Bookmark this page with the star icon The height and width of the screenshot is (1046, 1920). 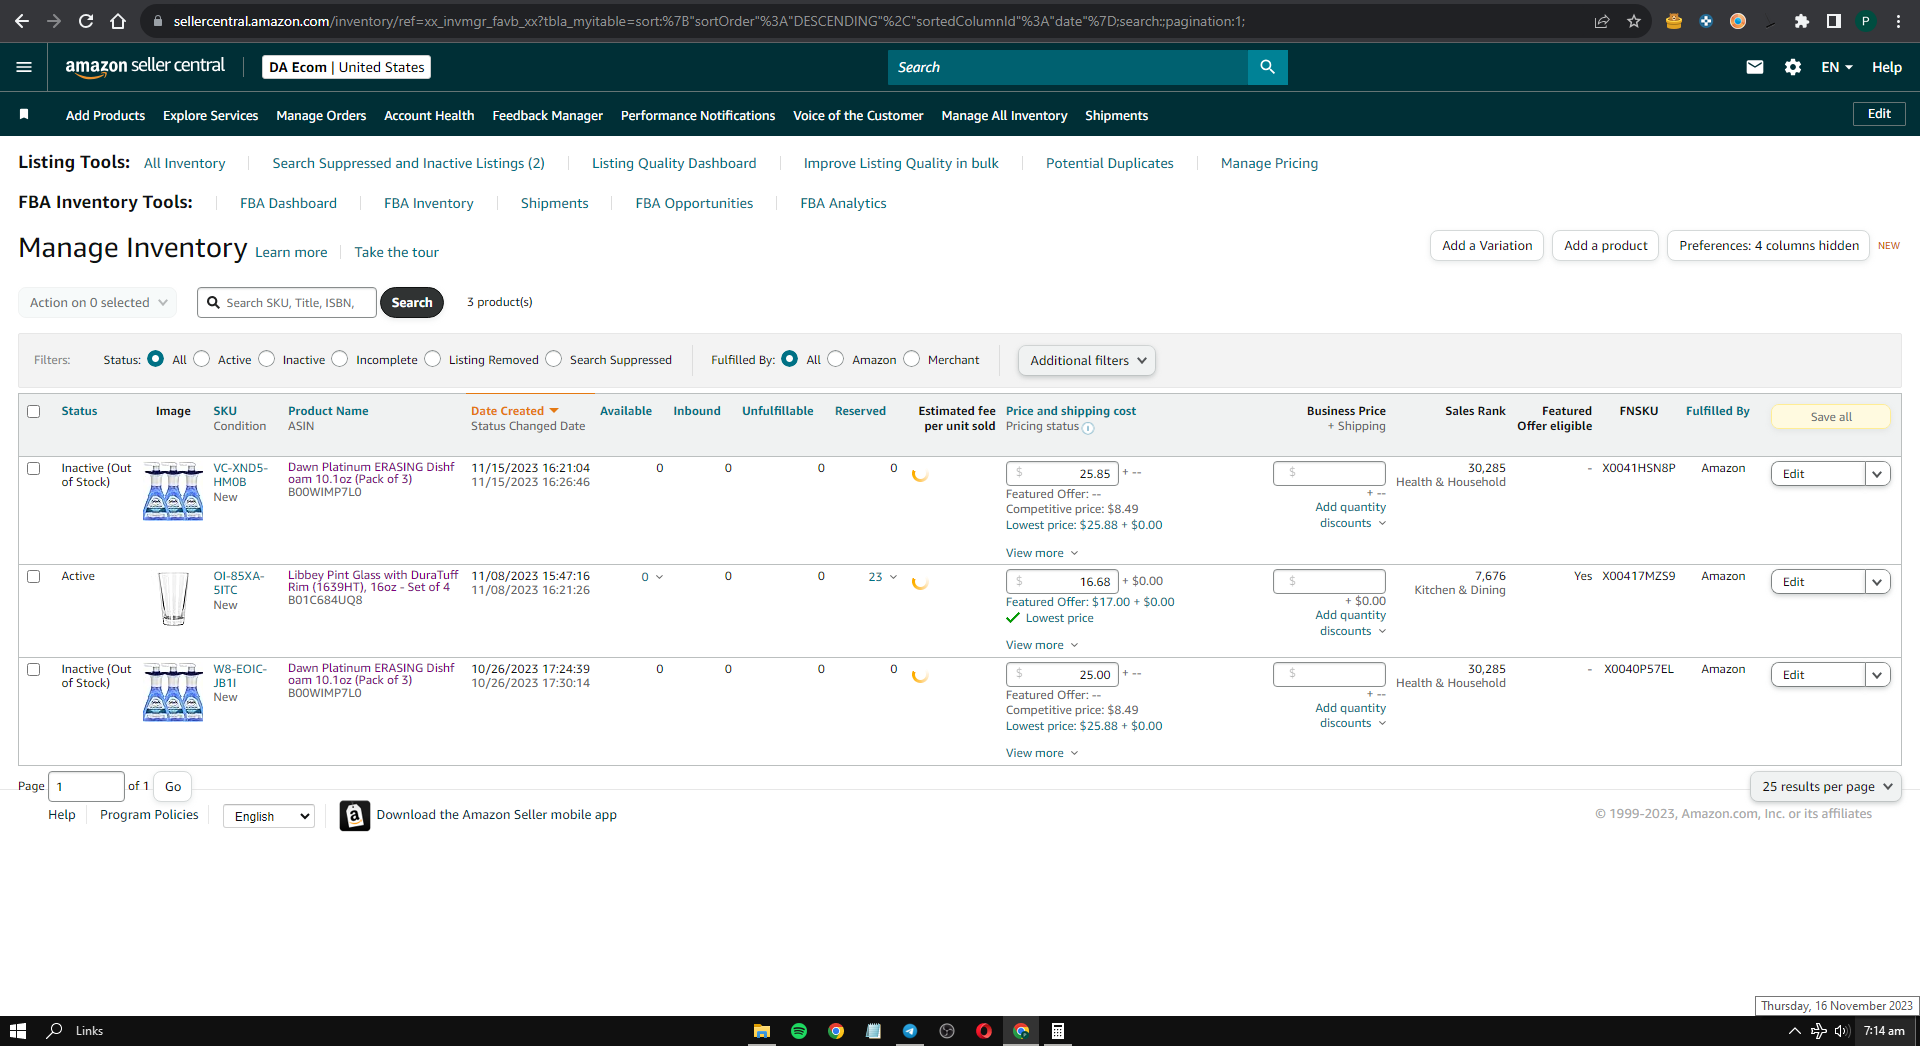click(x=1634, y=21)
